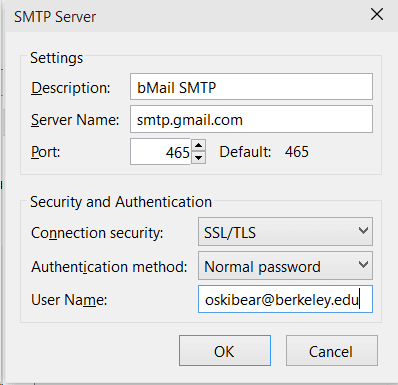
Task: Click the OK button
Action: pyautogui.click(x=225, y=350)
